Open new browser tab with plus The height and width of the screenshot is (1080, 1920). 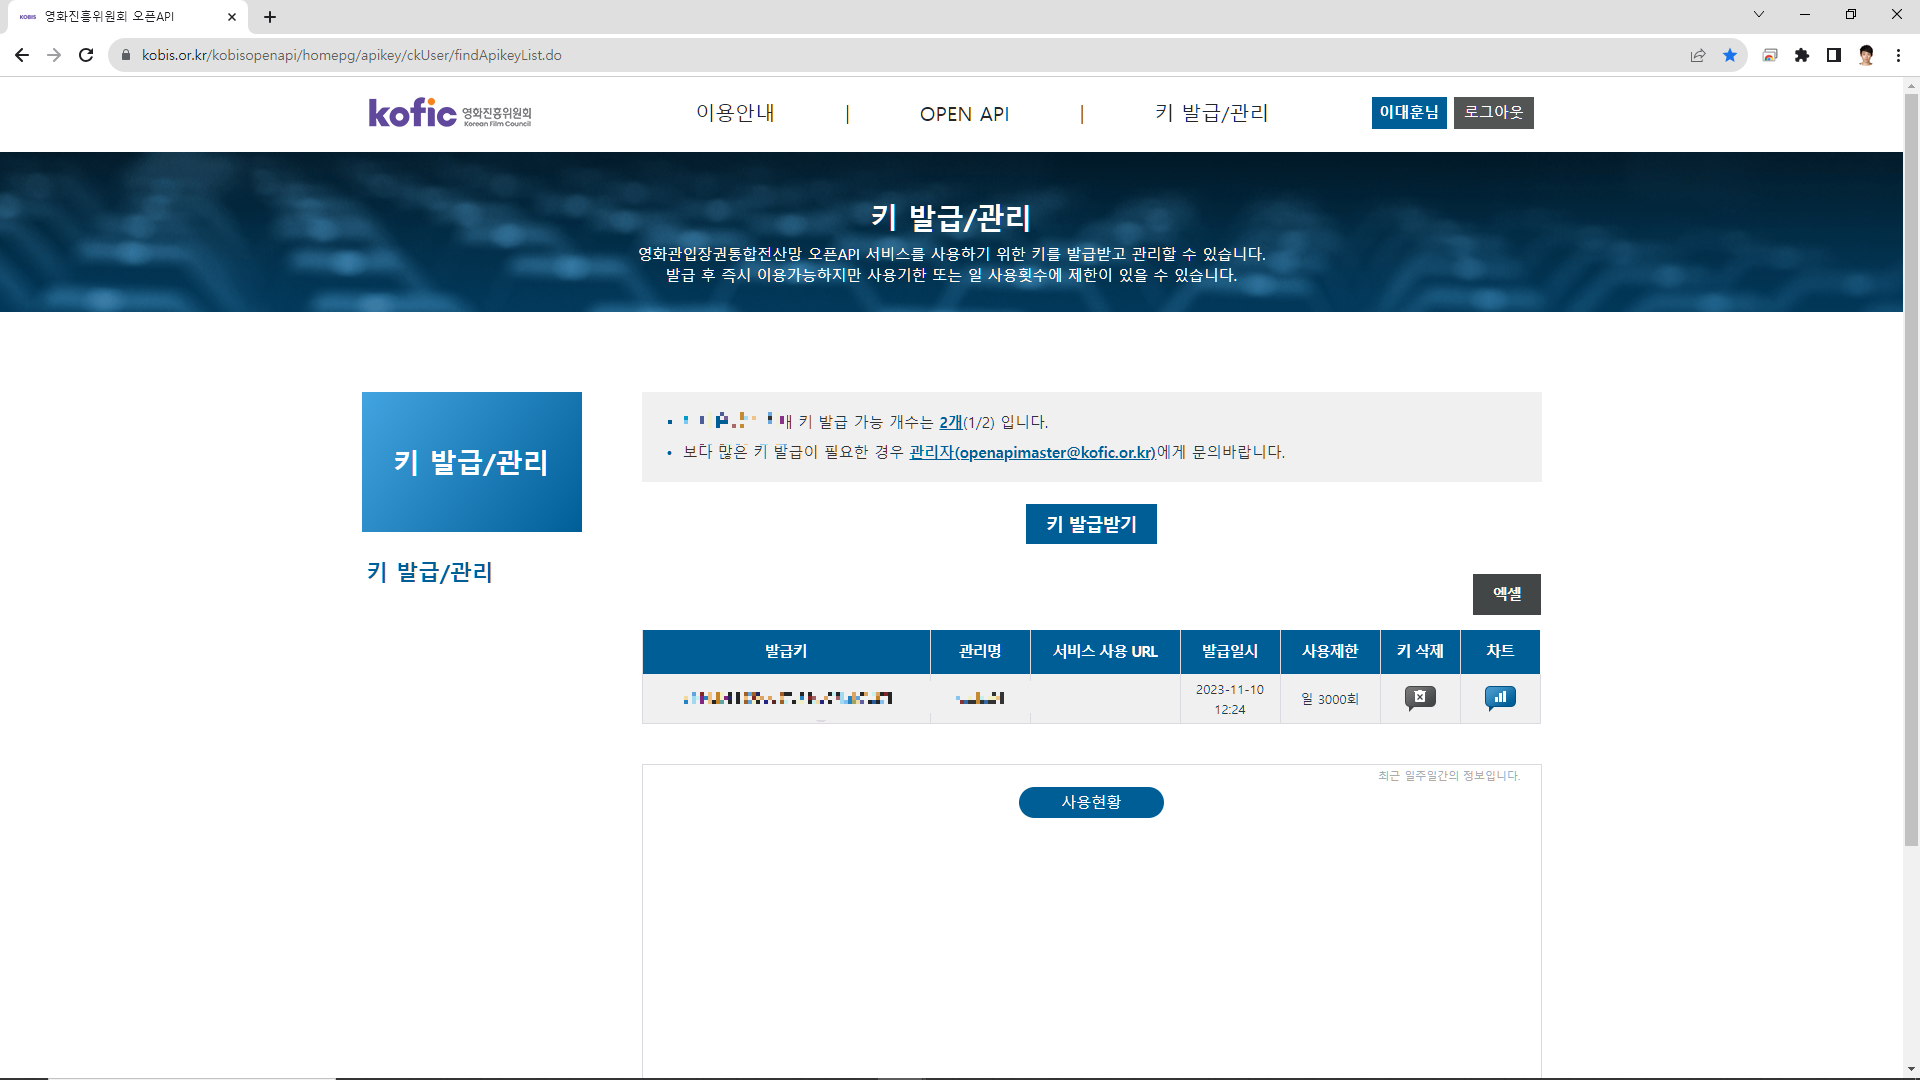(270, 17)
